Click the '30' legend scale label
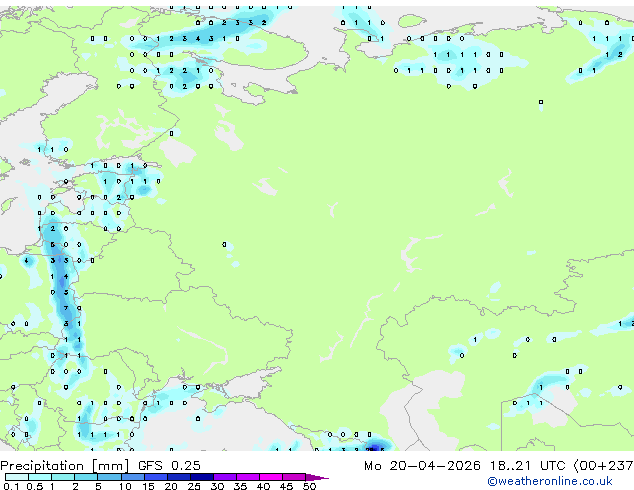 217,486
